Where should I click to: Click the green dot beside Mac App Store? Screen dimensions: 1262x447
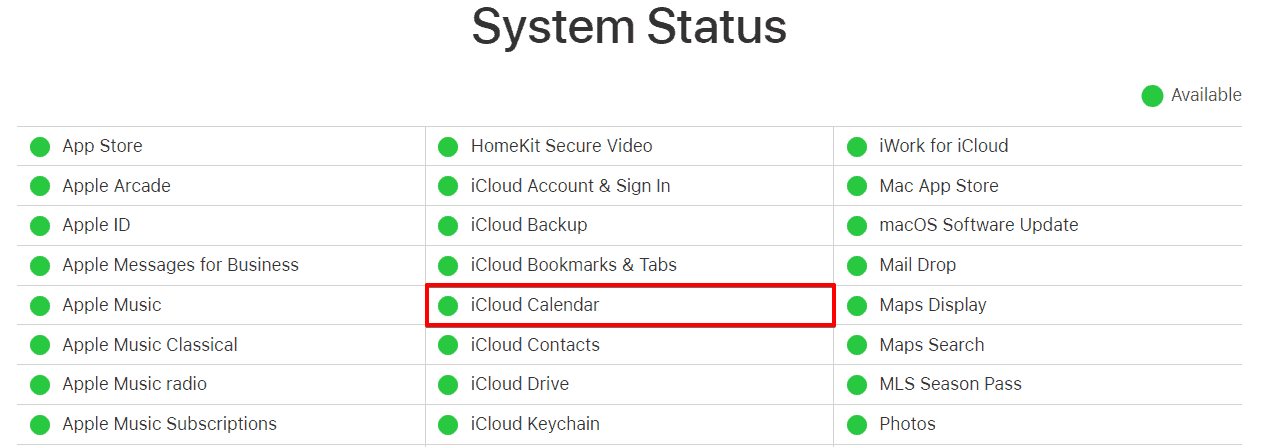pyautogui.click(x=857, y=186)
